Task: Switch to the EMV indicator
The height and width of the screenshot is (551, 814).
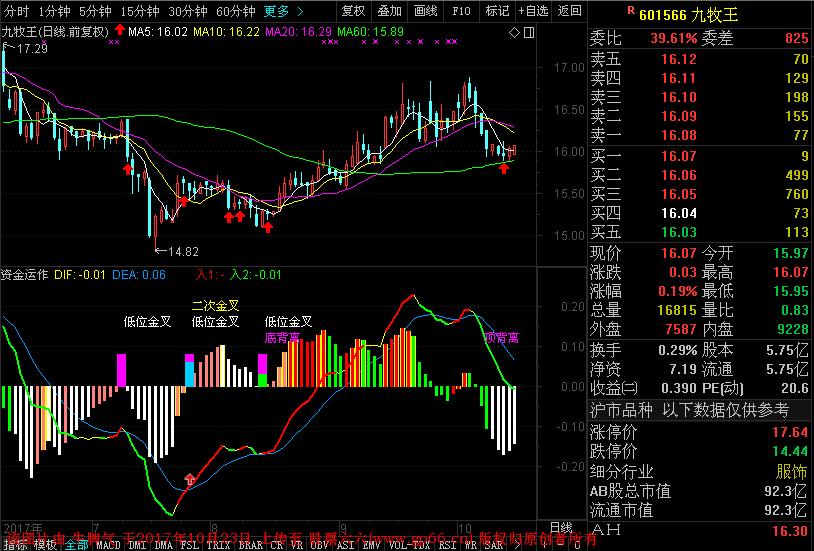Action: click(x=372, y=545)
